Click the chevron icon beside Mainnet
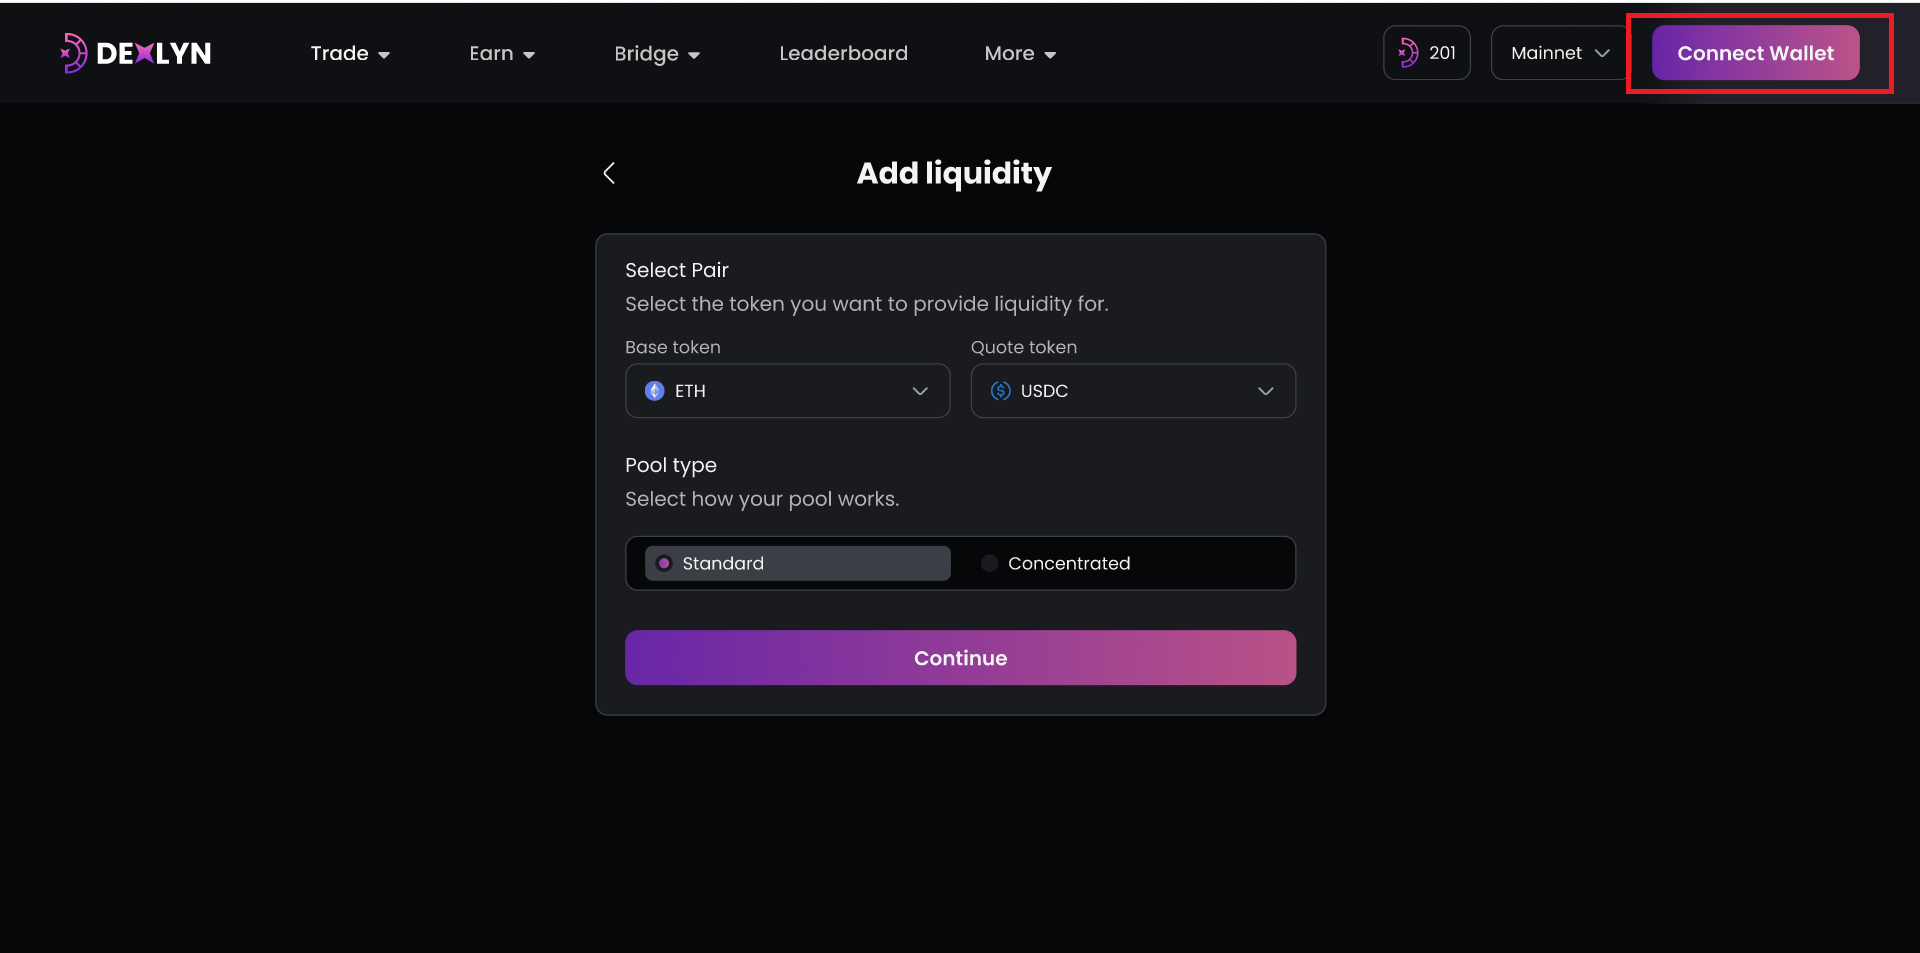The width and height of the screenshot is (1920, 953). pos(1602,52)
